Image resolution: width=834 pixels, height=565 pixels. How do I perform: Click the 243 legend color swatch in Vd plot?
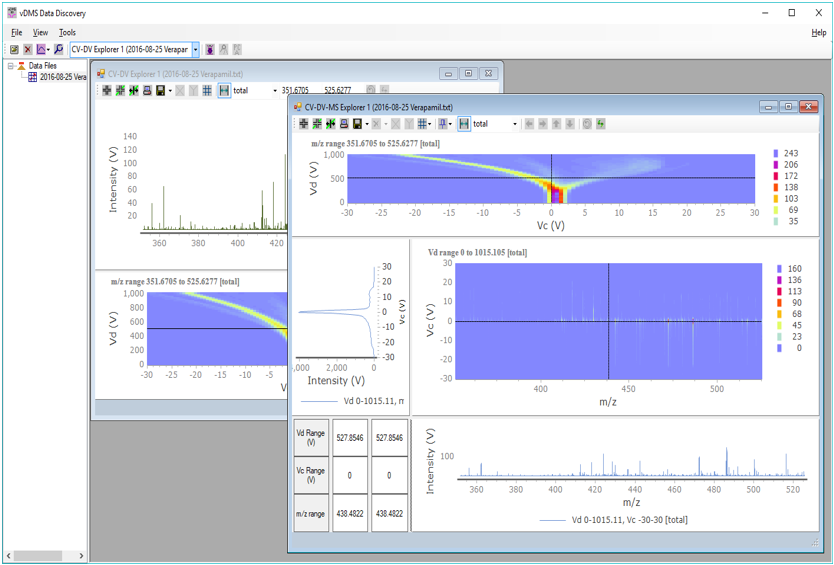pos(776,153)
